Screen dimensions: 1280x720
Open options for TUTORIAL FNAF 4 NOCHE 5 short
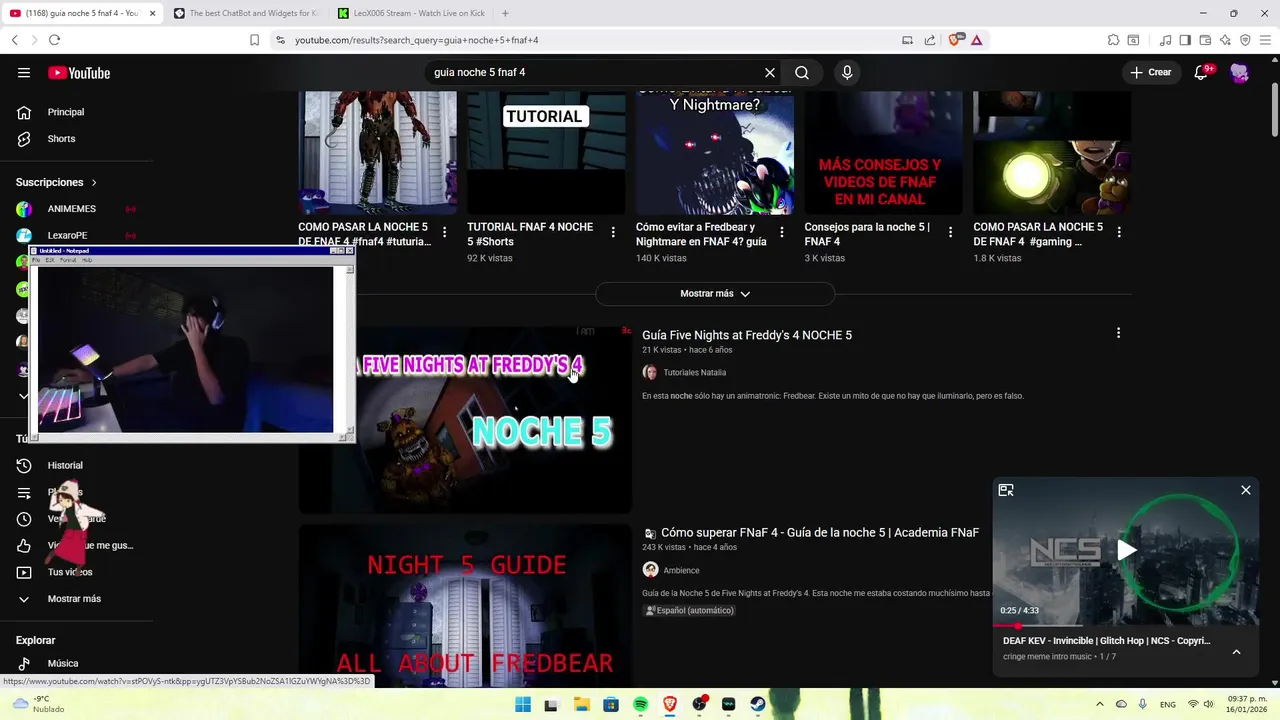[613, 232]
